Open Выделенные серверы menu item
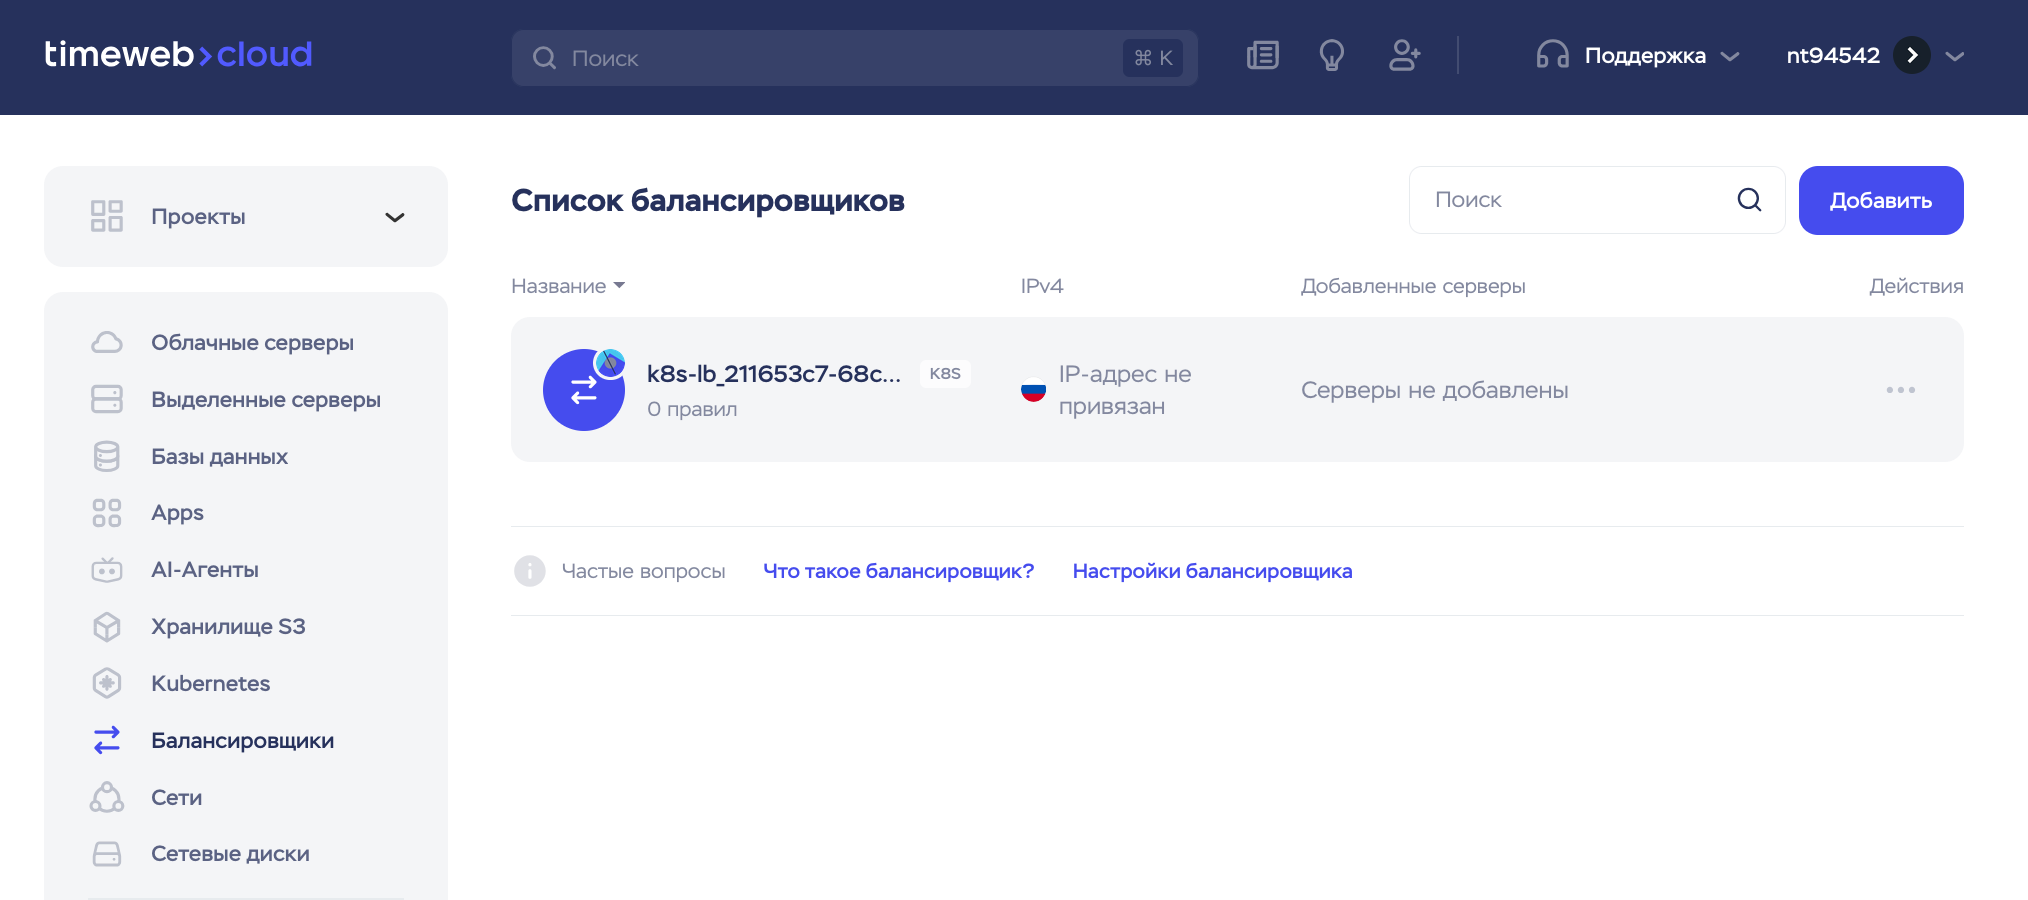 266,400
